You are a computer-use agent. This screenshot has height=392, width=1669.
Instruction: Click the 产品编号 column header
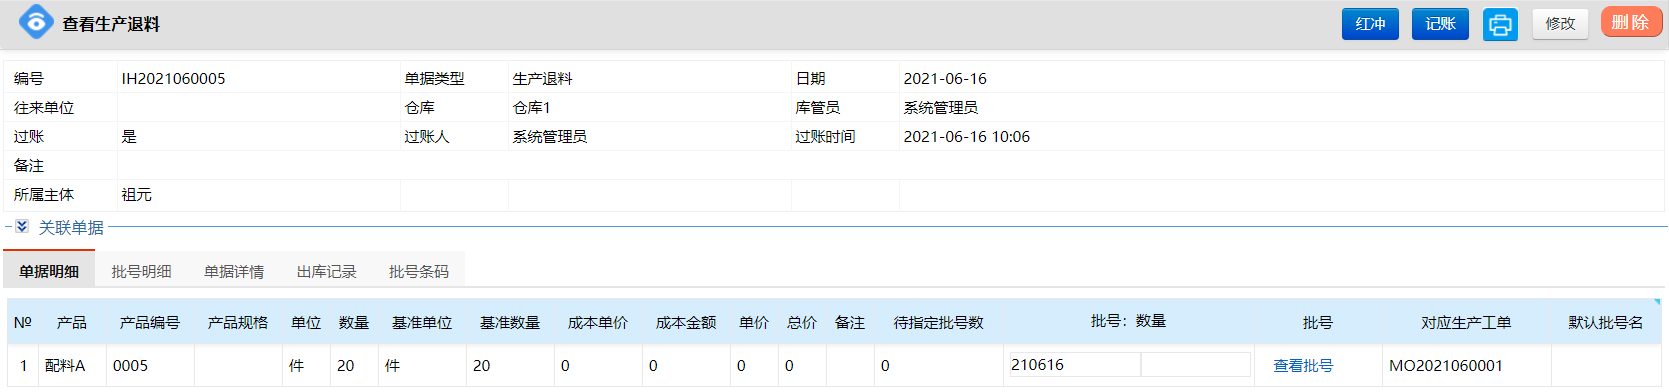coord(150,323)
